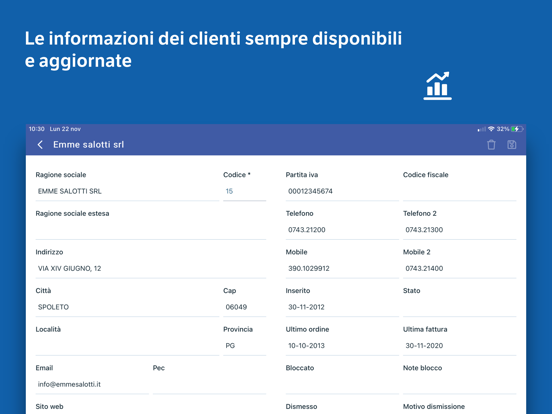Click the Telefono field 0743.21200
Image resolution: width=552 pixels, height=414 pixels.
[342, 230]
